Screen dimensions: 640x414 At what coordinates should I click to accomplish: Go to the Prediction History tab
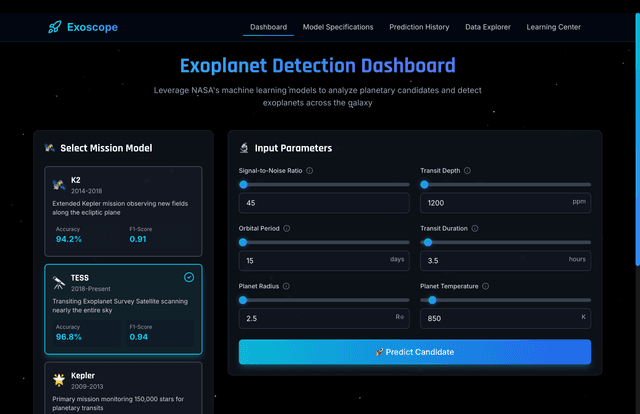[x=419, y=27]
